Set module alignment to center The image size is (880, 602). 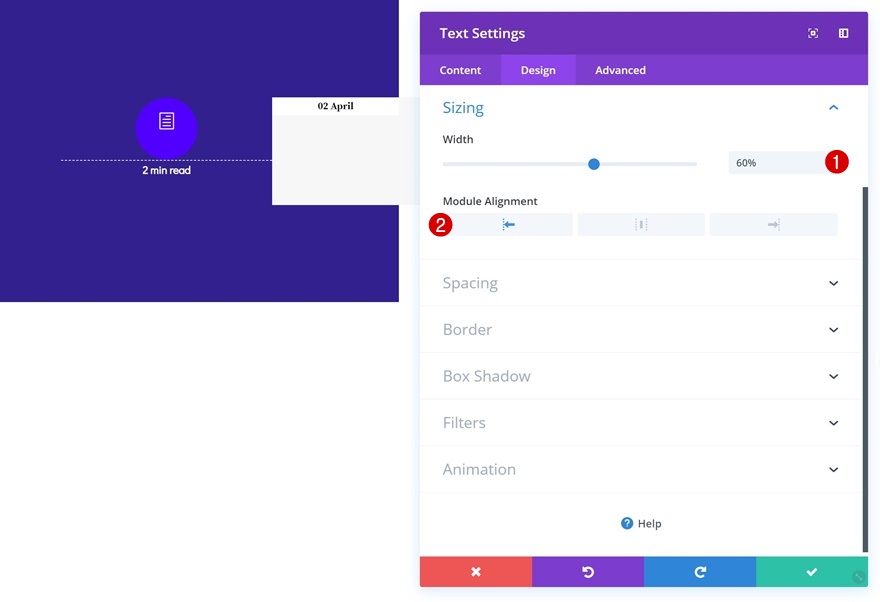click(x=641, y=224)
